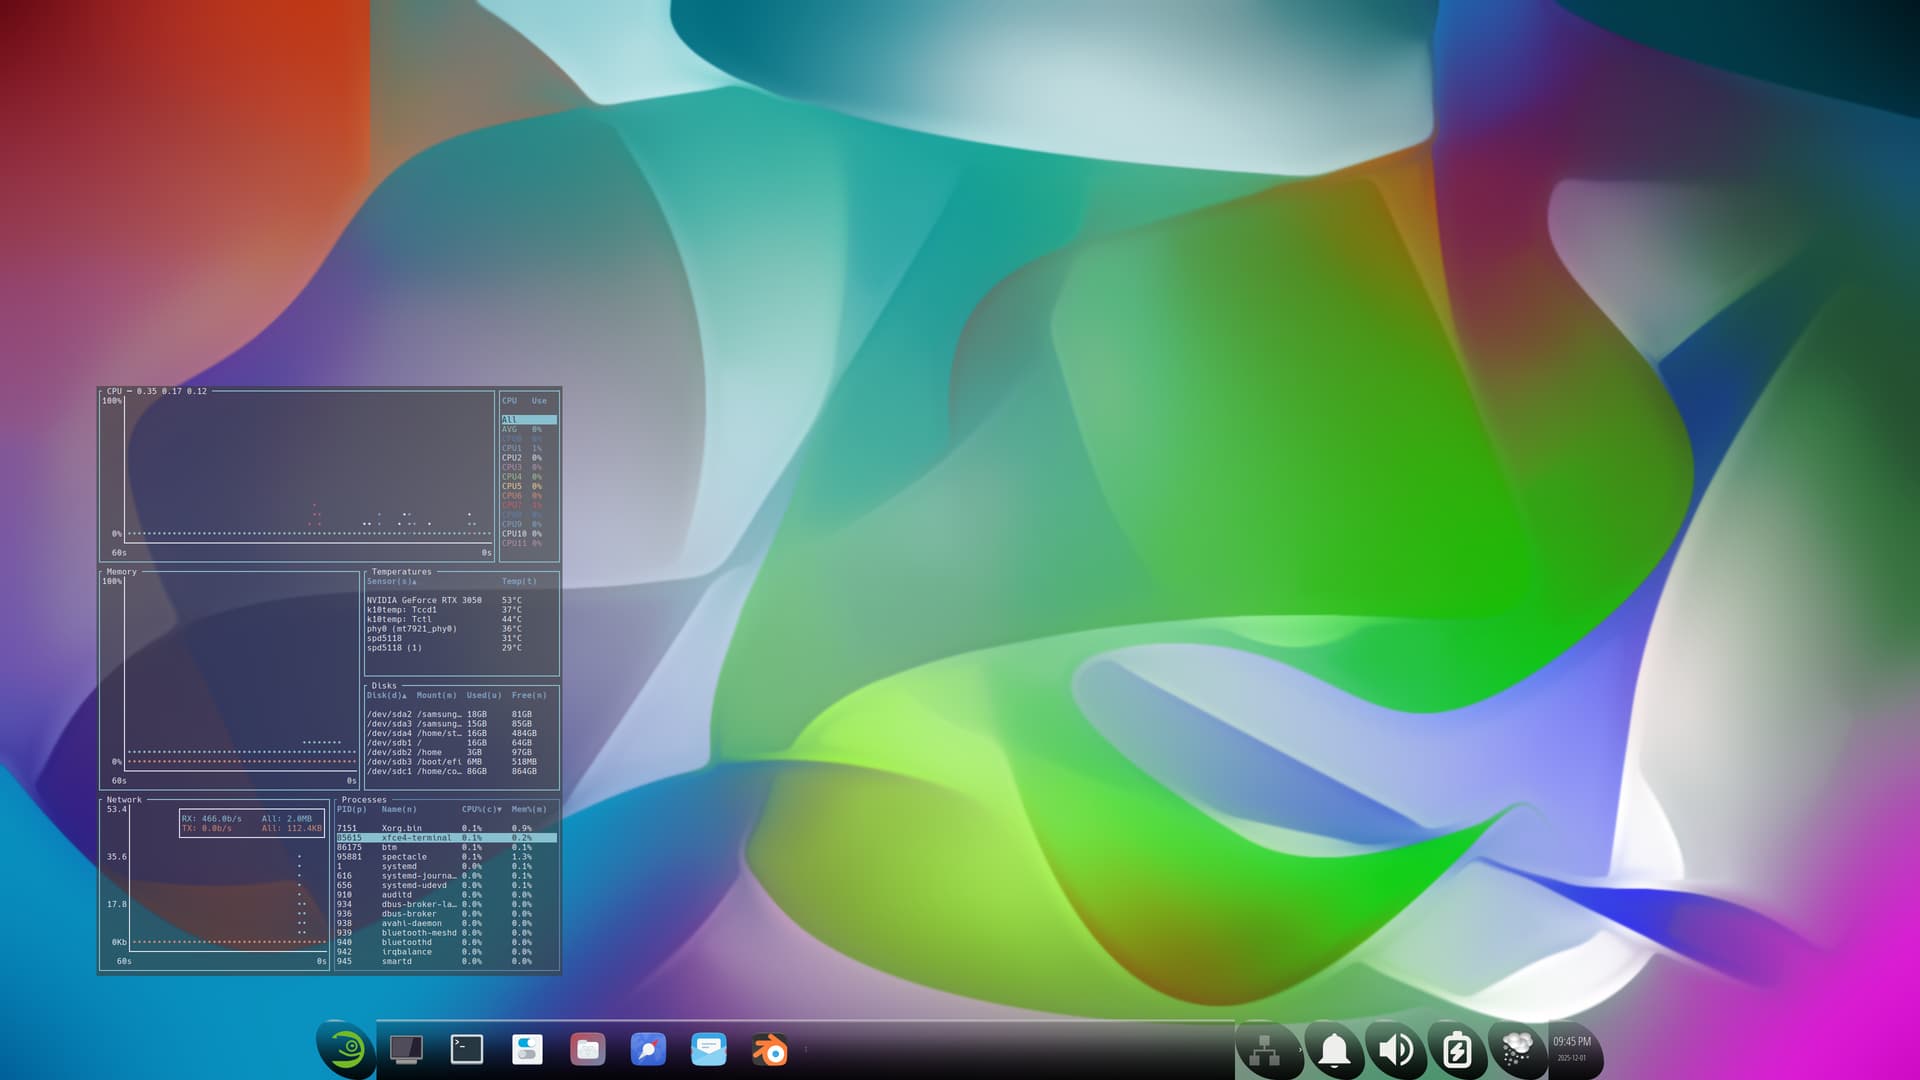Launch the terminal from the panel

pos(467,1049)
